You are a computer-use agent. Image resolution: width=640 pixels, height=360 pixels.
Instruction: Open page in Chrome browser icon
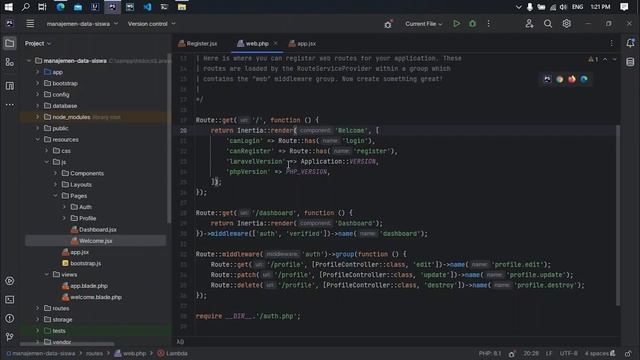560,79
